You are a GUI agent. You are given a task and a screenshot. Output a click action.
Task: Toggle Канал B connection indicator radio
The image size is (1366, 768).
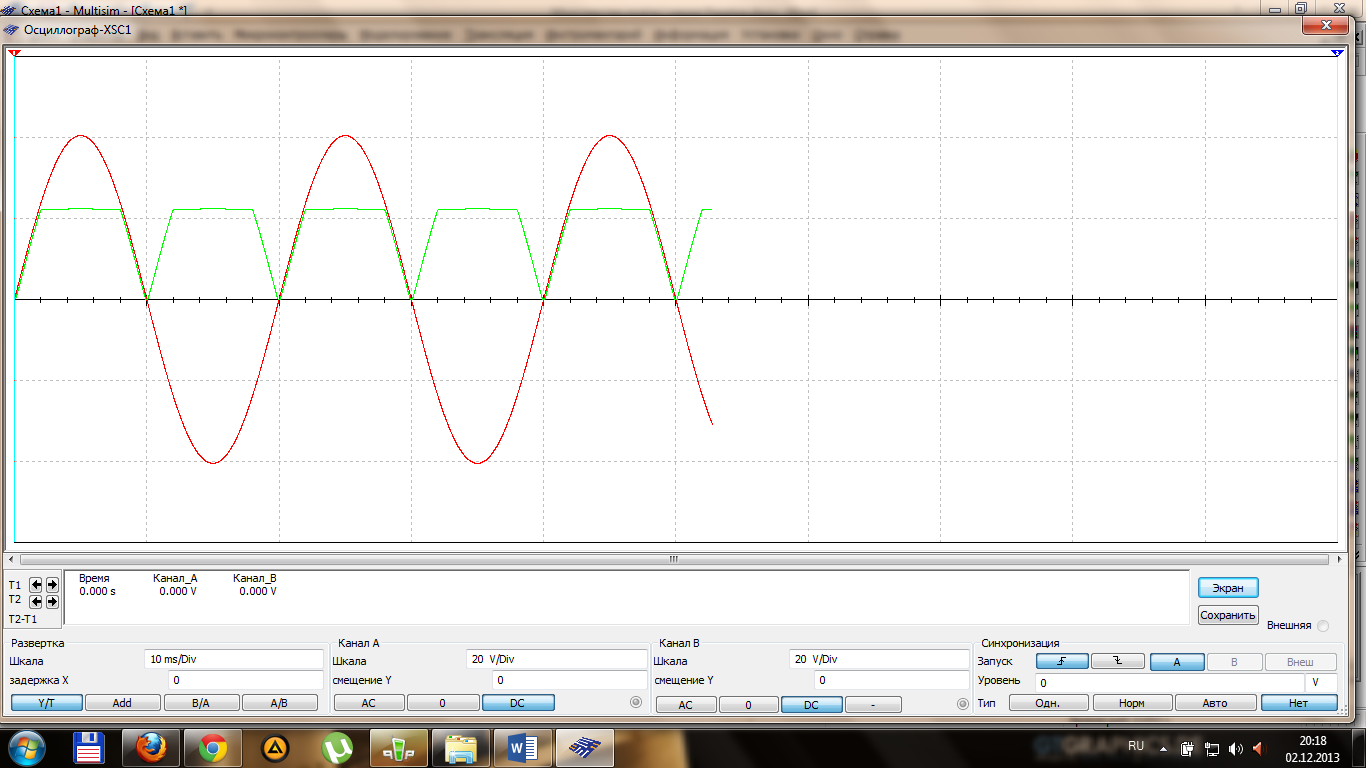pyautogui.click(x=963, y=704)
